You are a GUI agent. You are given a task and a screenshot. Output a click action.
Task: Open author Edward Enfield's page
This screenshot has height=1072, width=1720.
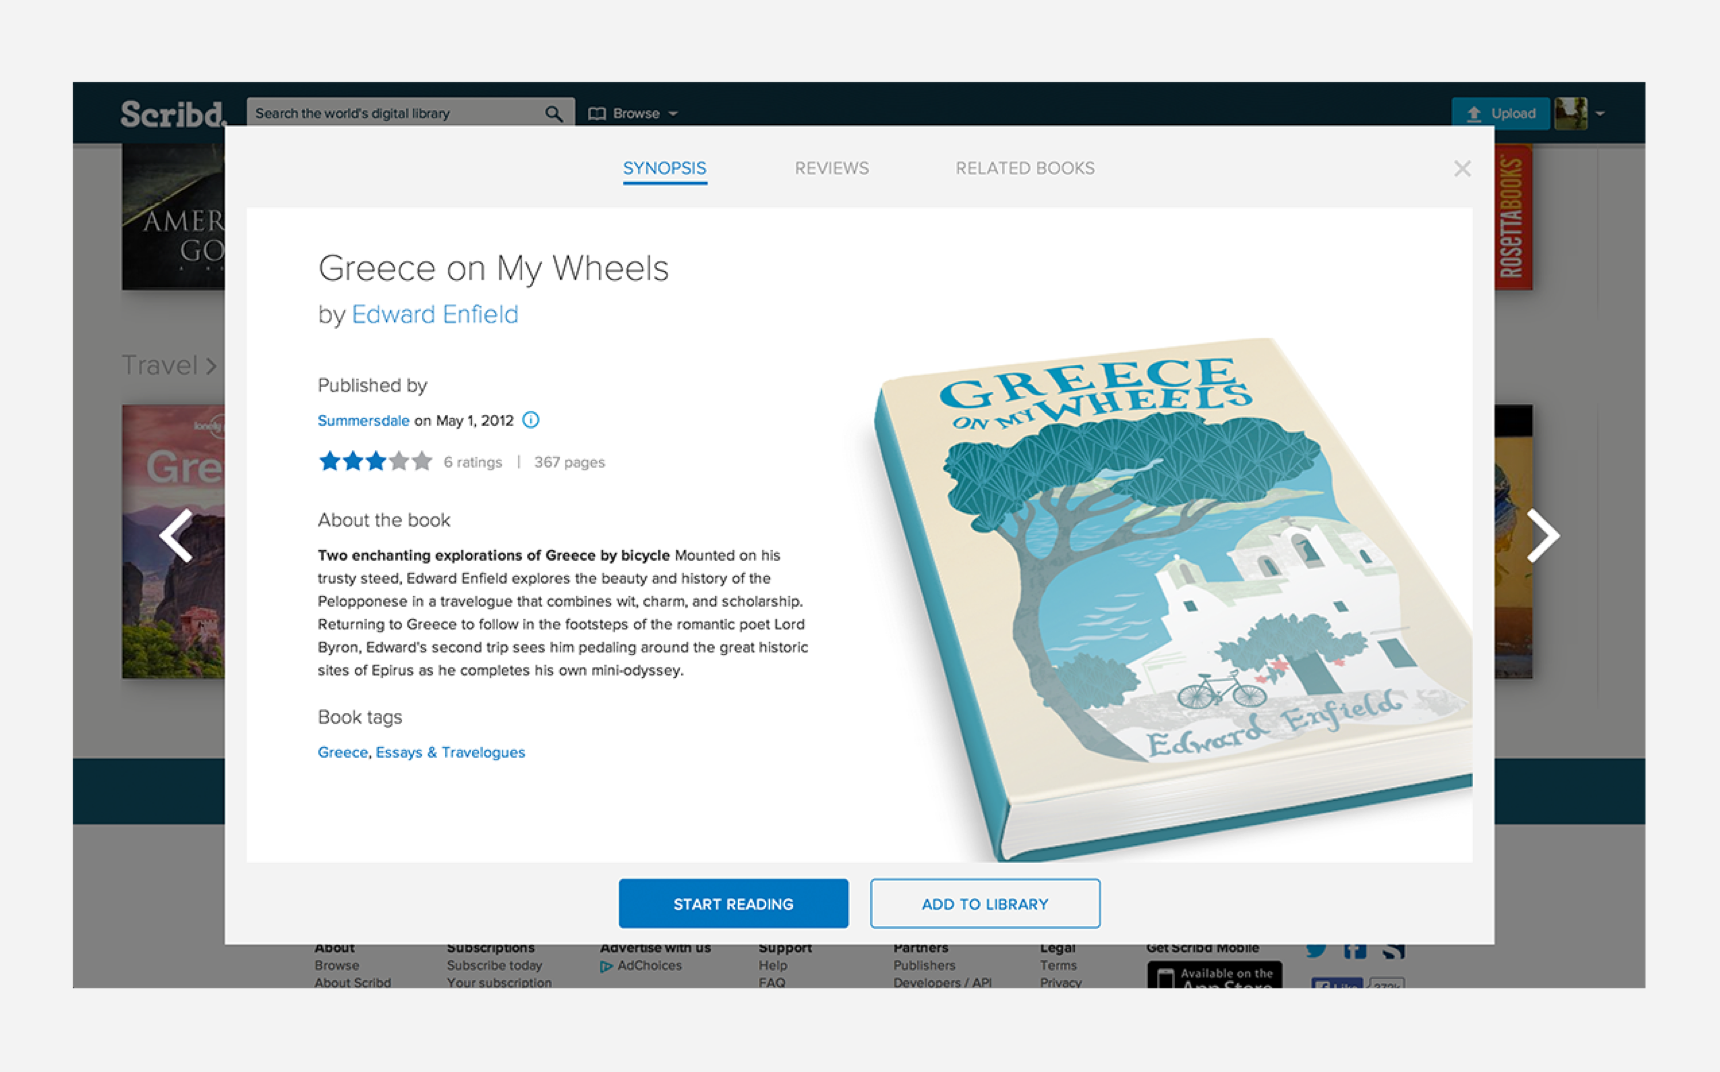[435, 314]
